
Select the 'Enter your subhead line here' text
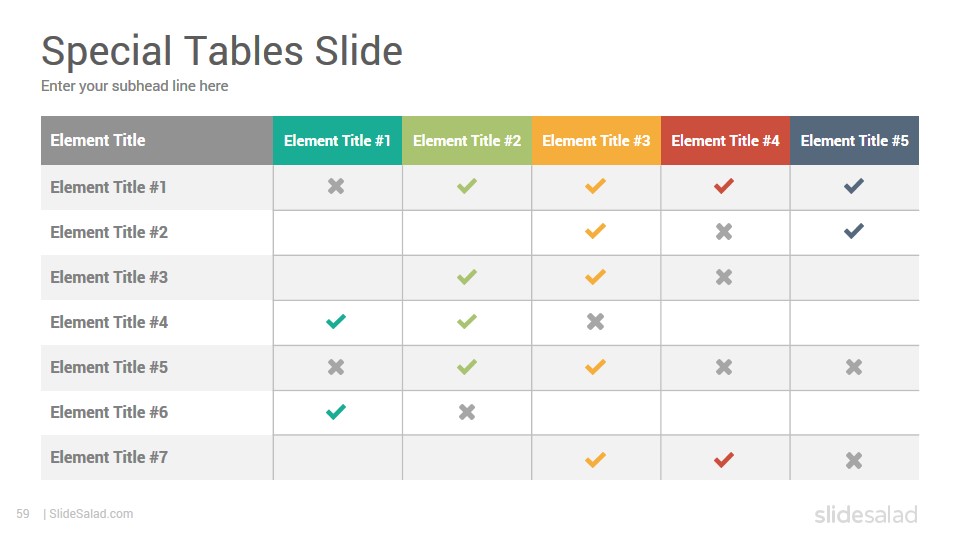pos(135,86)
